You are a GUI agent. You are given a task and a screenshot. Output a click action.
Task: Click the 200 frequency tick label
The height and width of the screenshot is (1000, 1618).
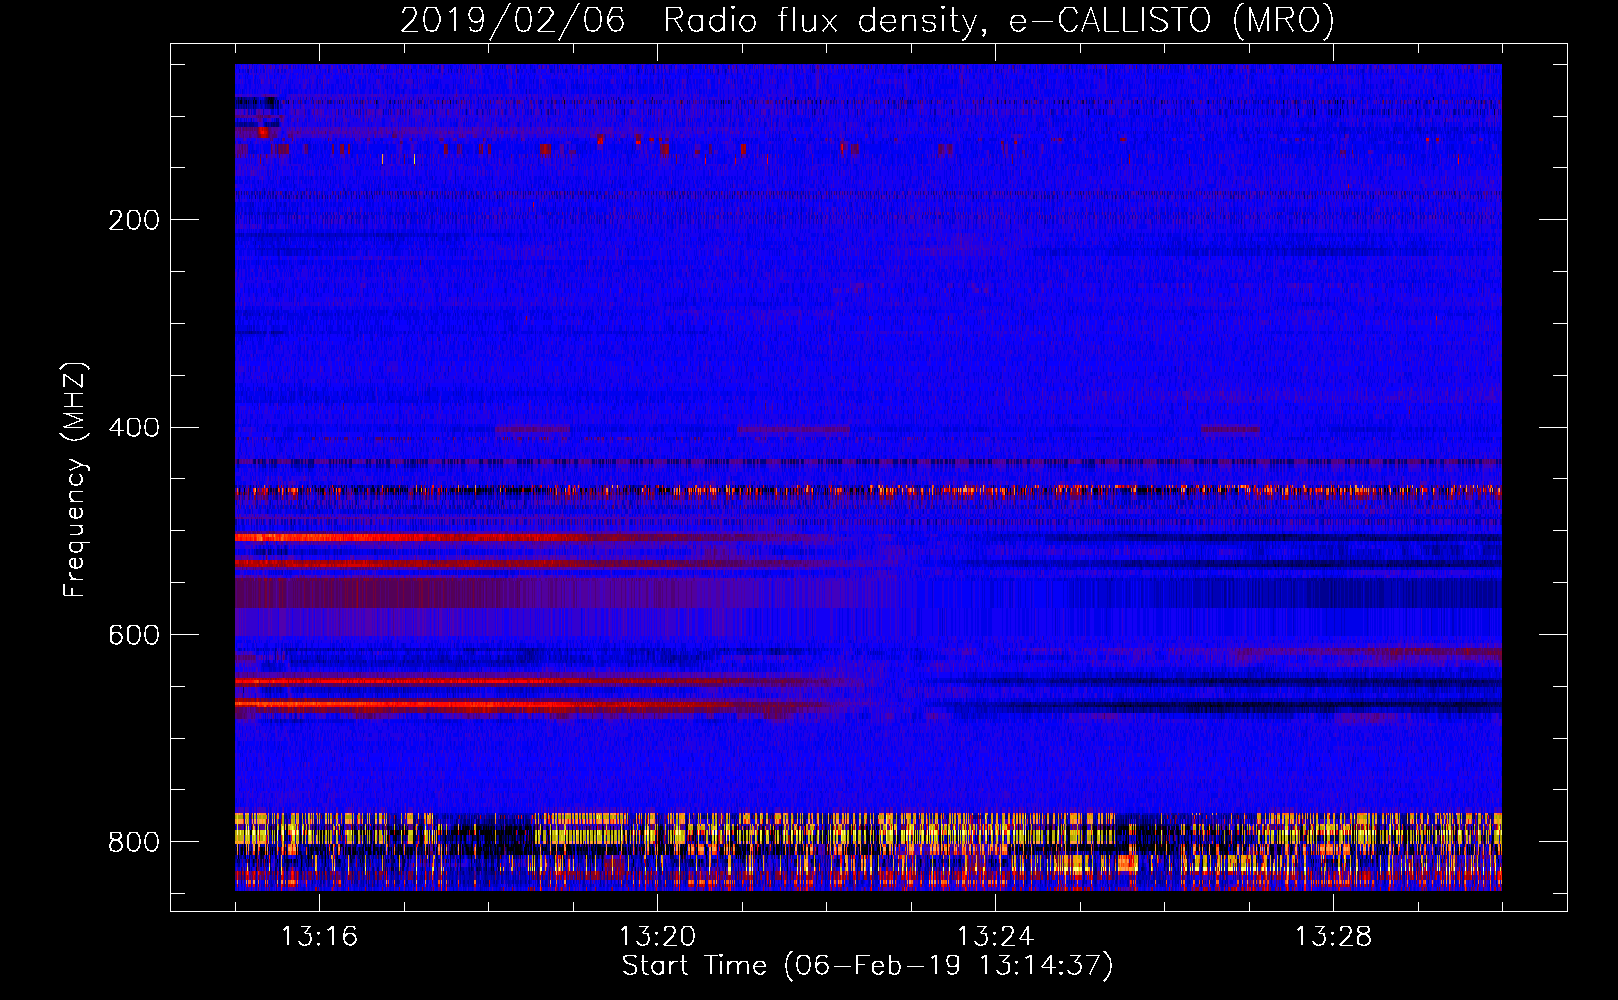(x=134, y=220)
